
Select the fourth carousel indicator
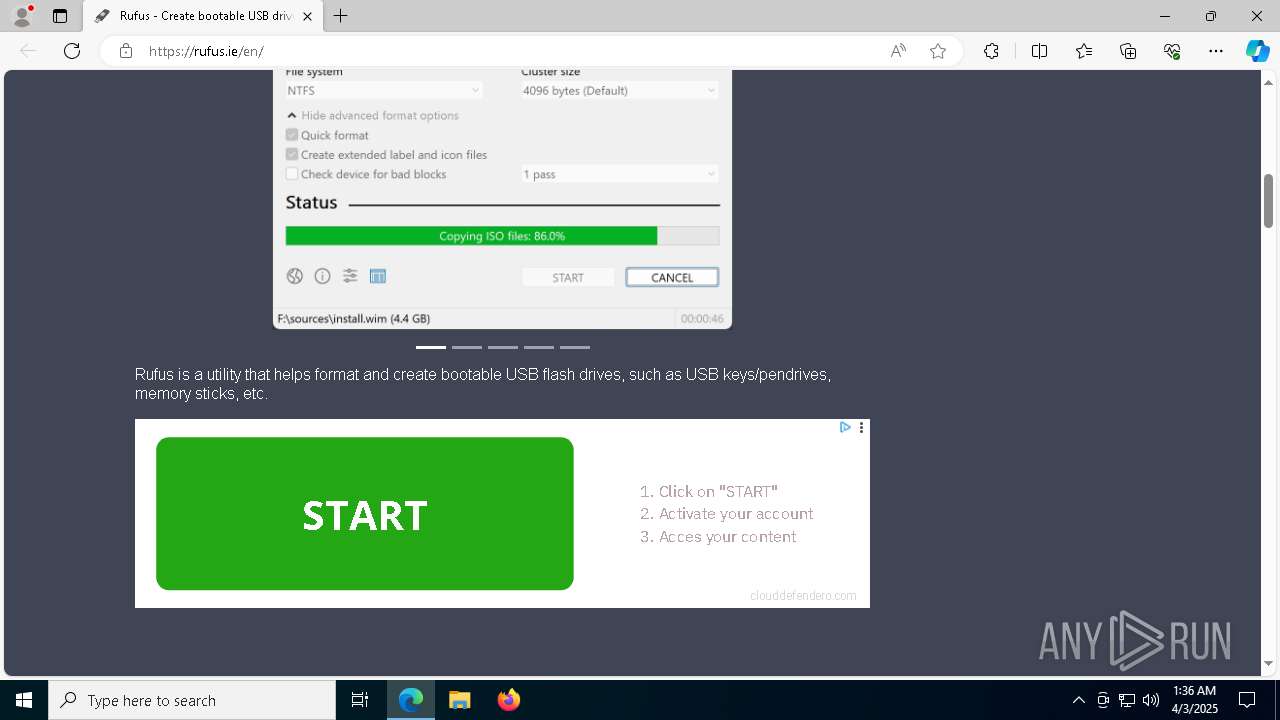[x=539, y=347]
